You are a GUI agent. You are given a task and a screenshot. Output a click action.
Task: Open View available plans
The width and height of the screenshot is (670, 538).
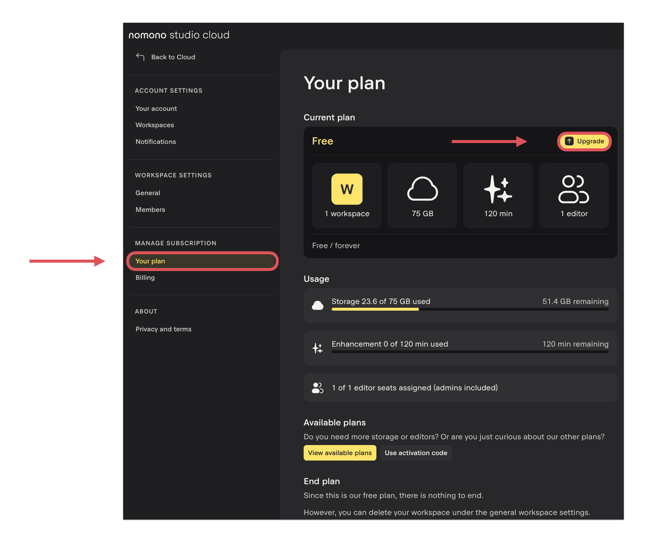point(340,453)
